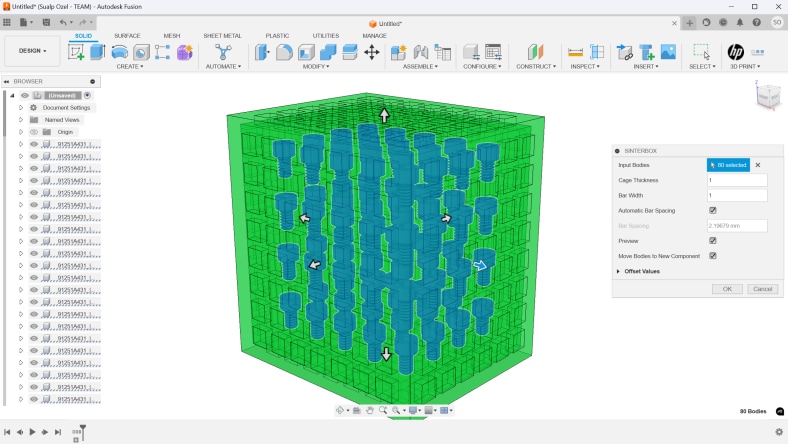This screenshot has height=444, width=788.
Task: Switch to the UTILITIES tab
Action: [326, 36]
